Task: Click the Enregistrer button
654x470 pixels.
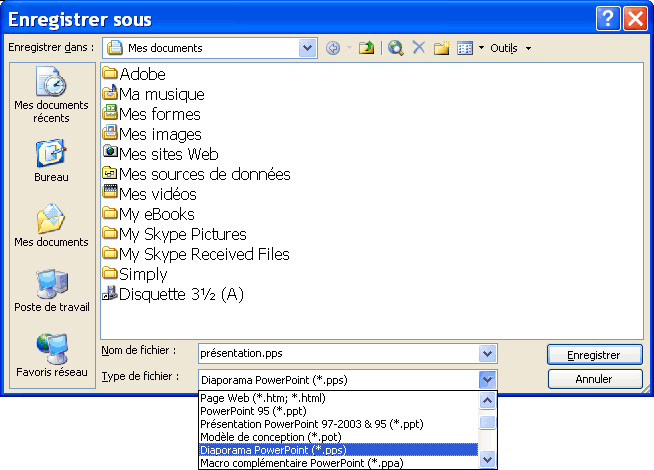Action: click(594, 355)
